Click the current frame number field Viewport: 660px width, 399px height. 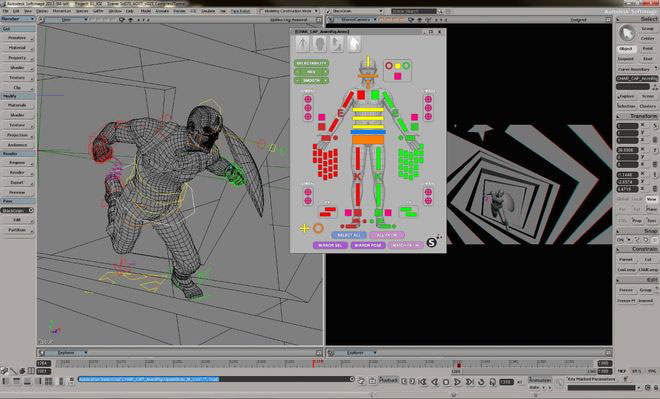[506, 382]
